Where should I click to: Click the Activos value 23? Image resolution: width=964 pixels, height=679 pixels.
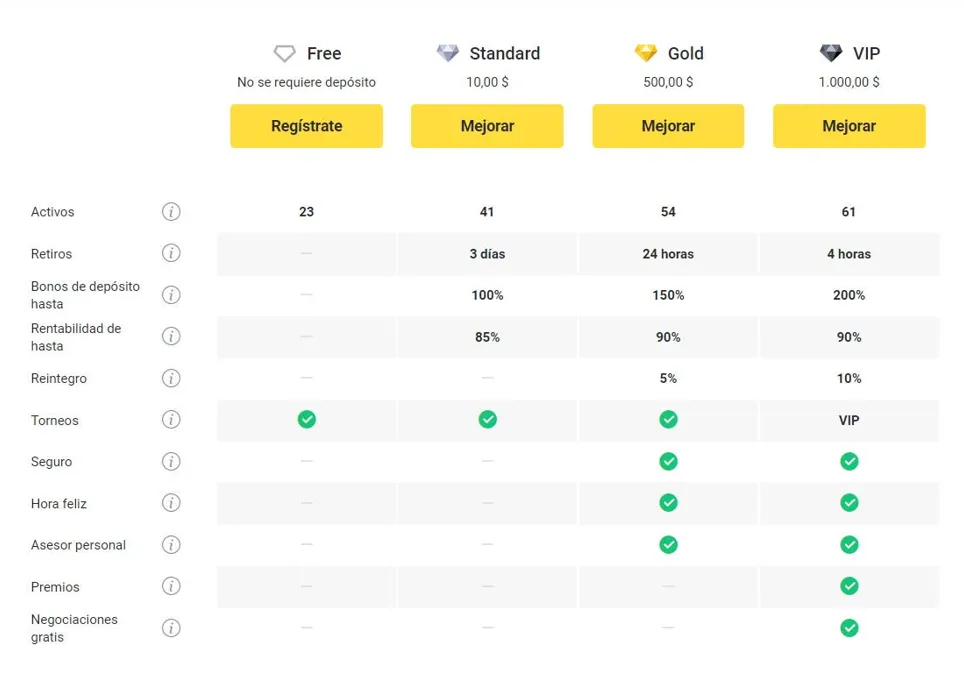point(307,212)
